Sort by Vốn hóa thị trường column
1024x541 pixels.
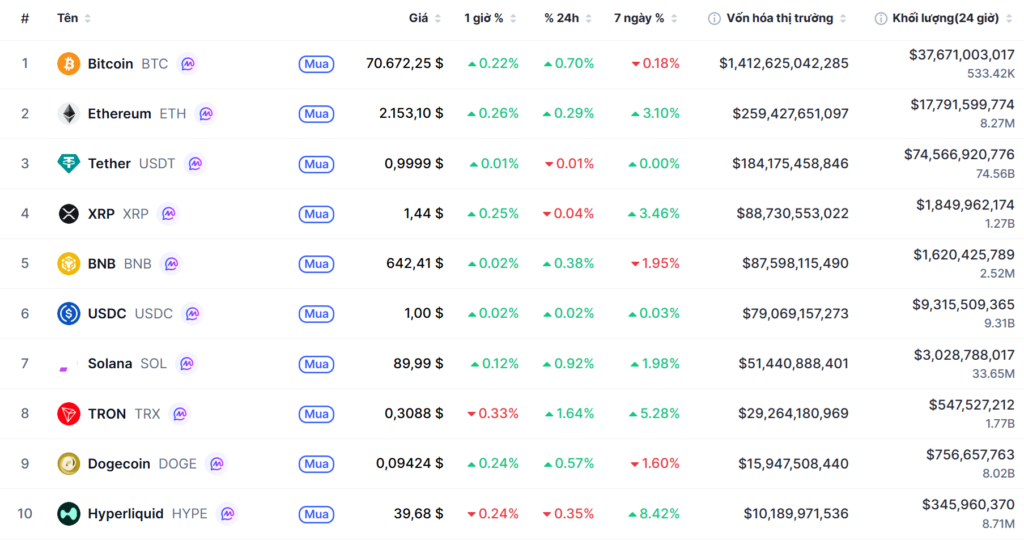[x=786, y=18]
